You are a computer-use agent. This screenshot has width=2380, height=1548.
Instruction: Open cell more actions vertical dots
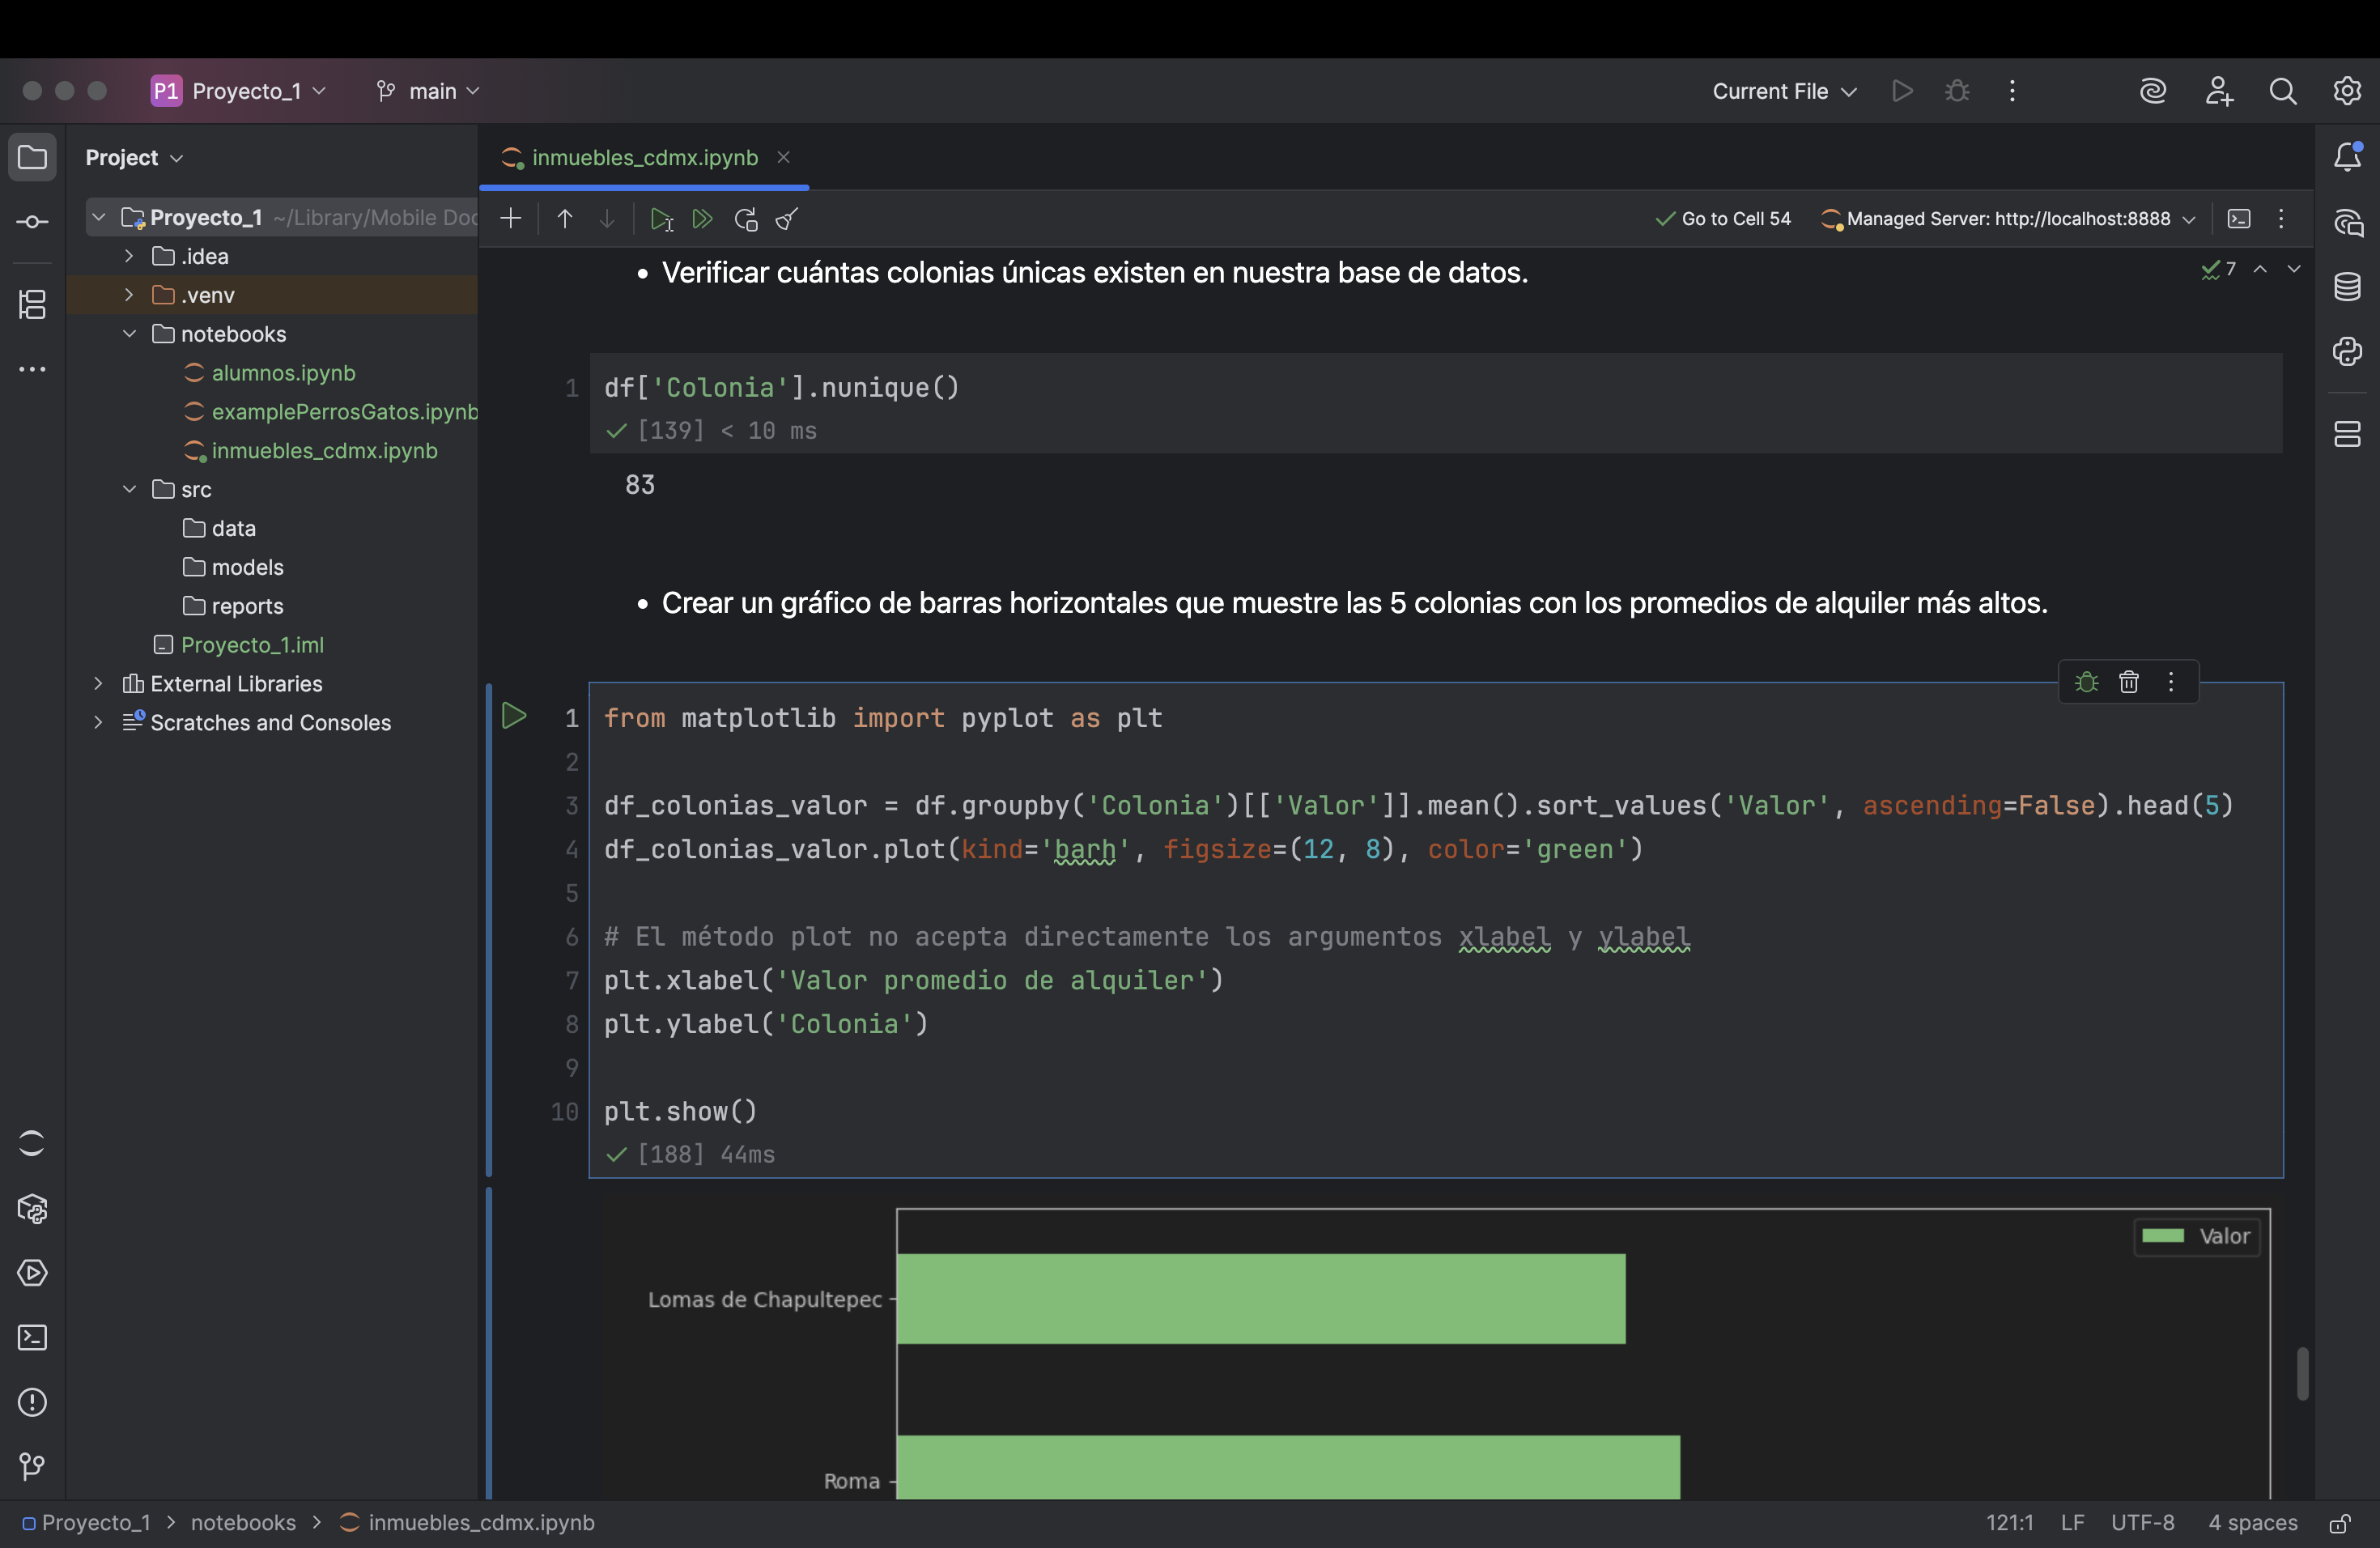[x=2171, y=682]
